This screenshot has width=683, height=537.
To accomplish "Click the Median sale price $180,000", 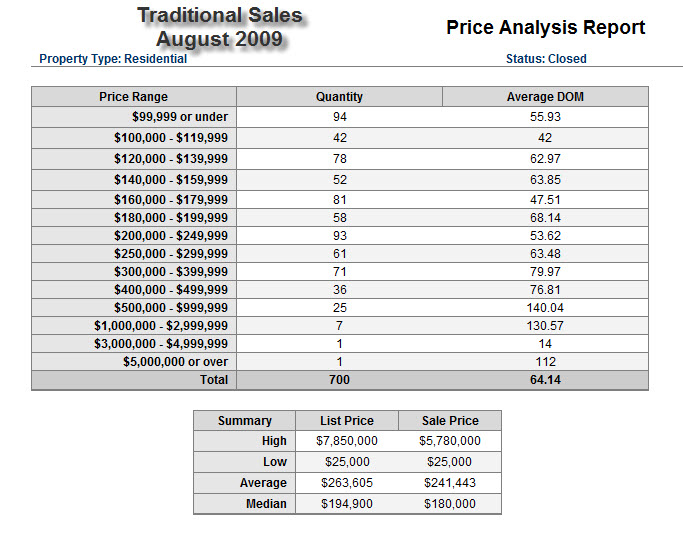I will pyautogui.click(x=449, y=504).
